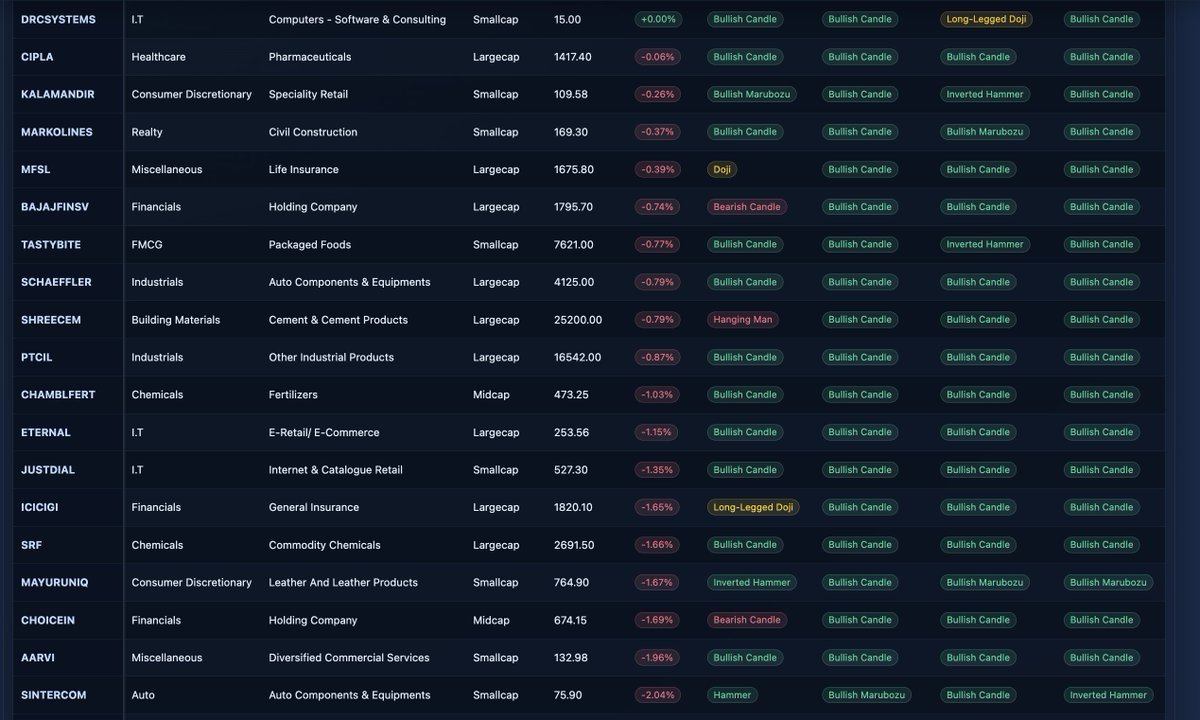Click the General Insurance industry cell

pos(315,507)
